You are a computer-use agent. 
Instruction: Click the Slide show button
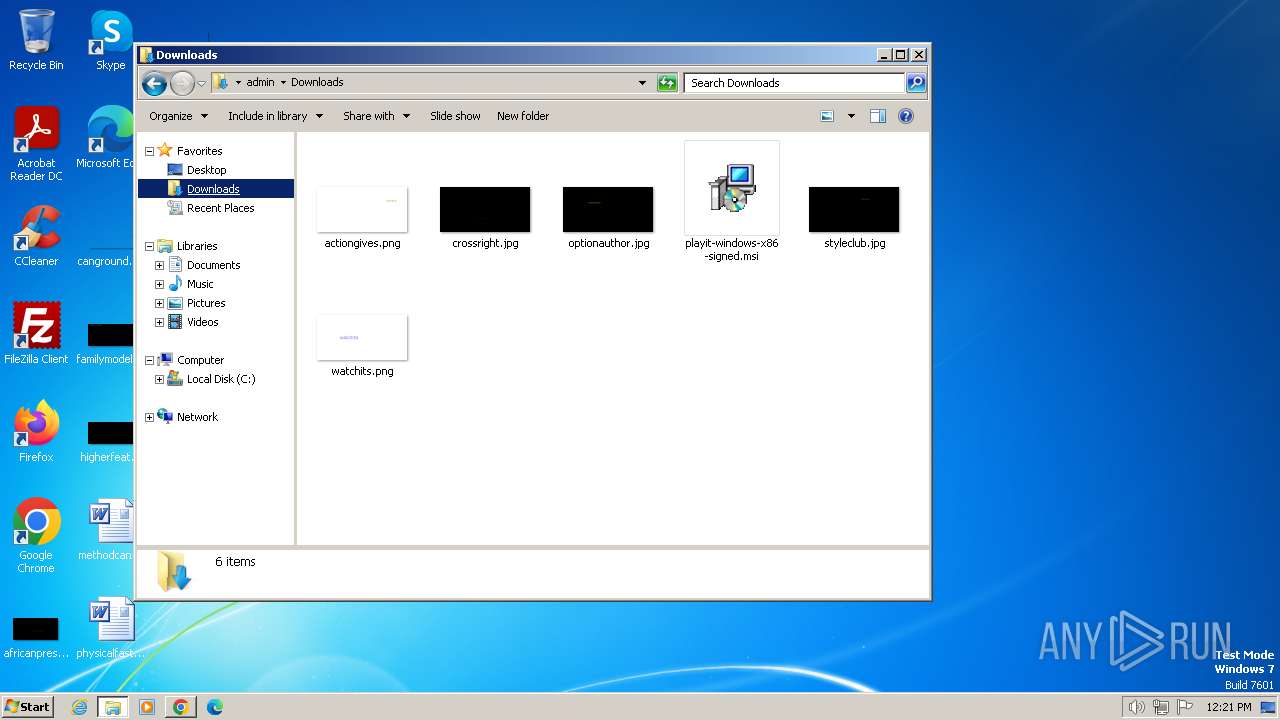(x=455, y=116)
